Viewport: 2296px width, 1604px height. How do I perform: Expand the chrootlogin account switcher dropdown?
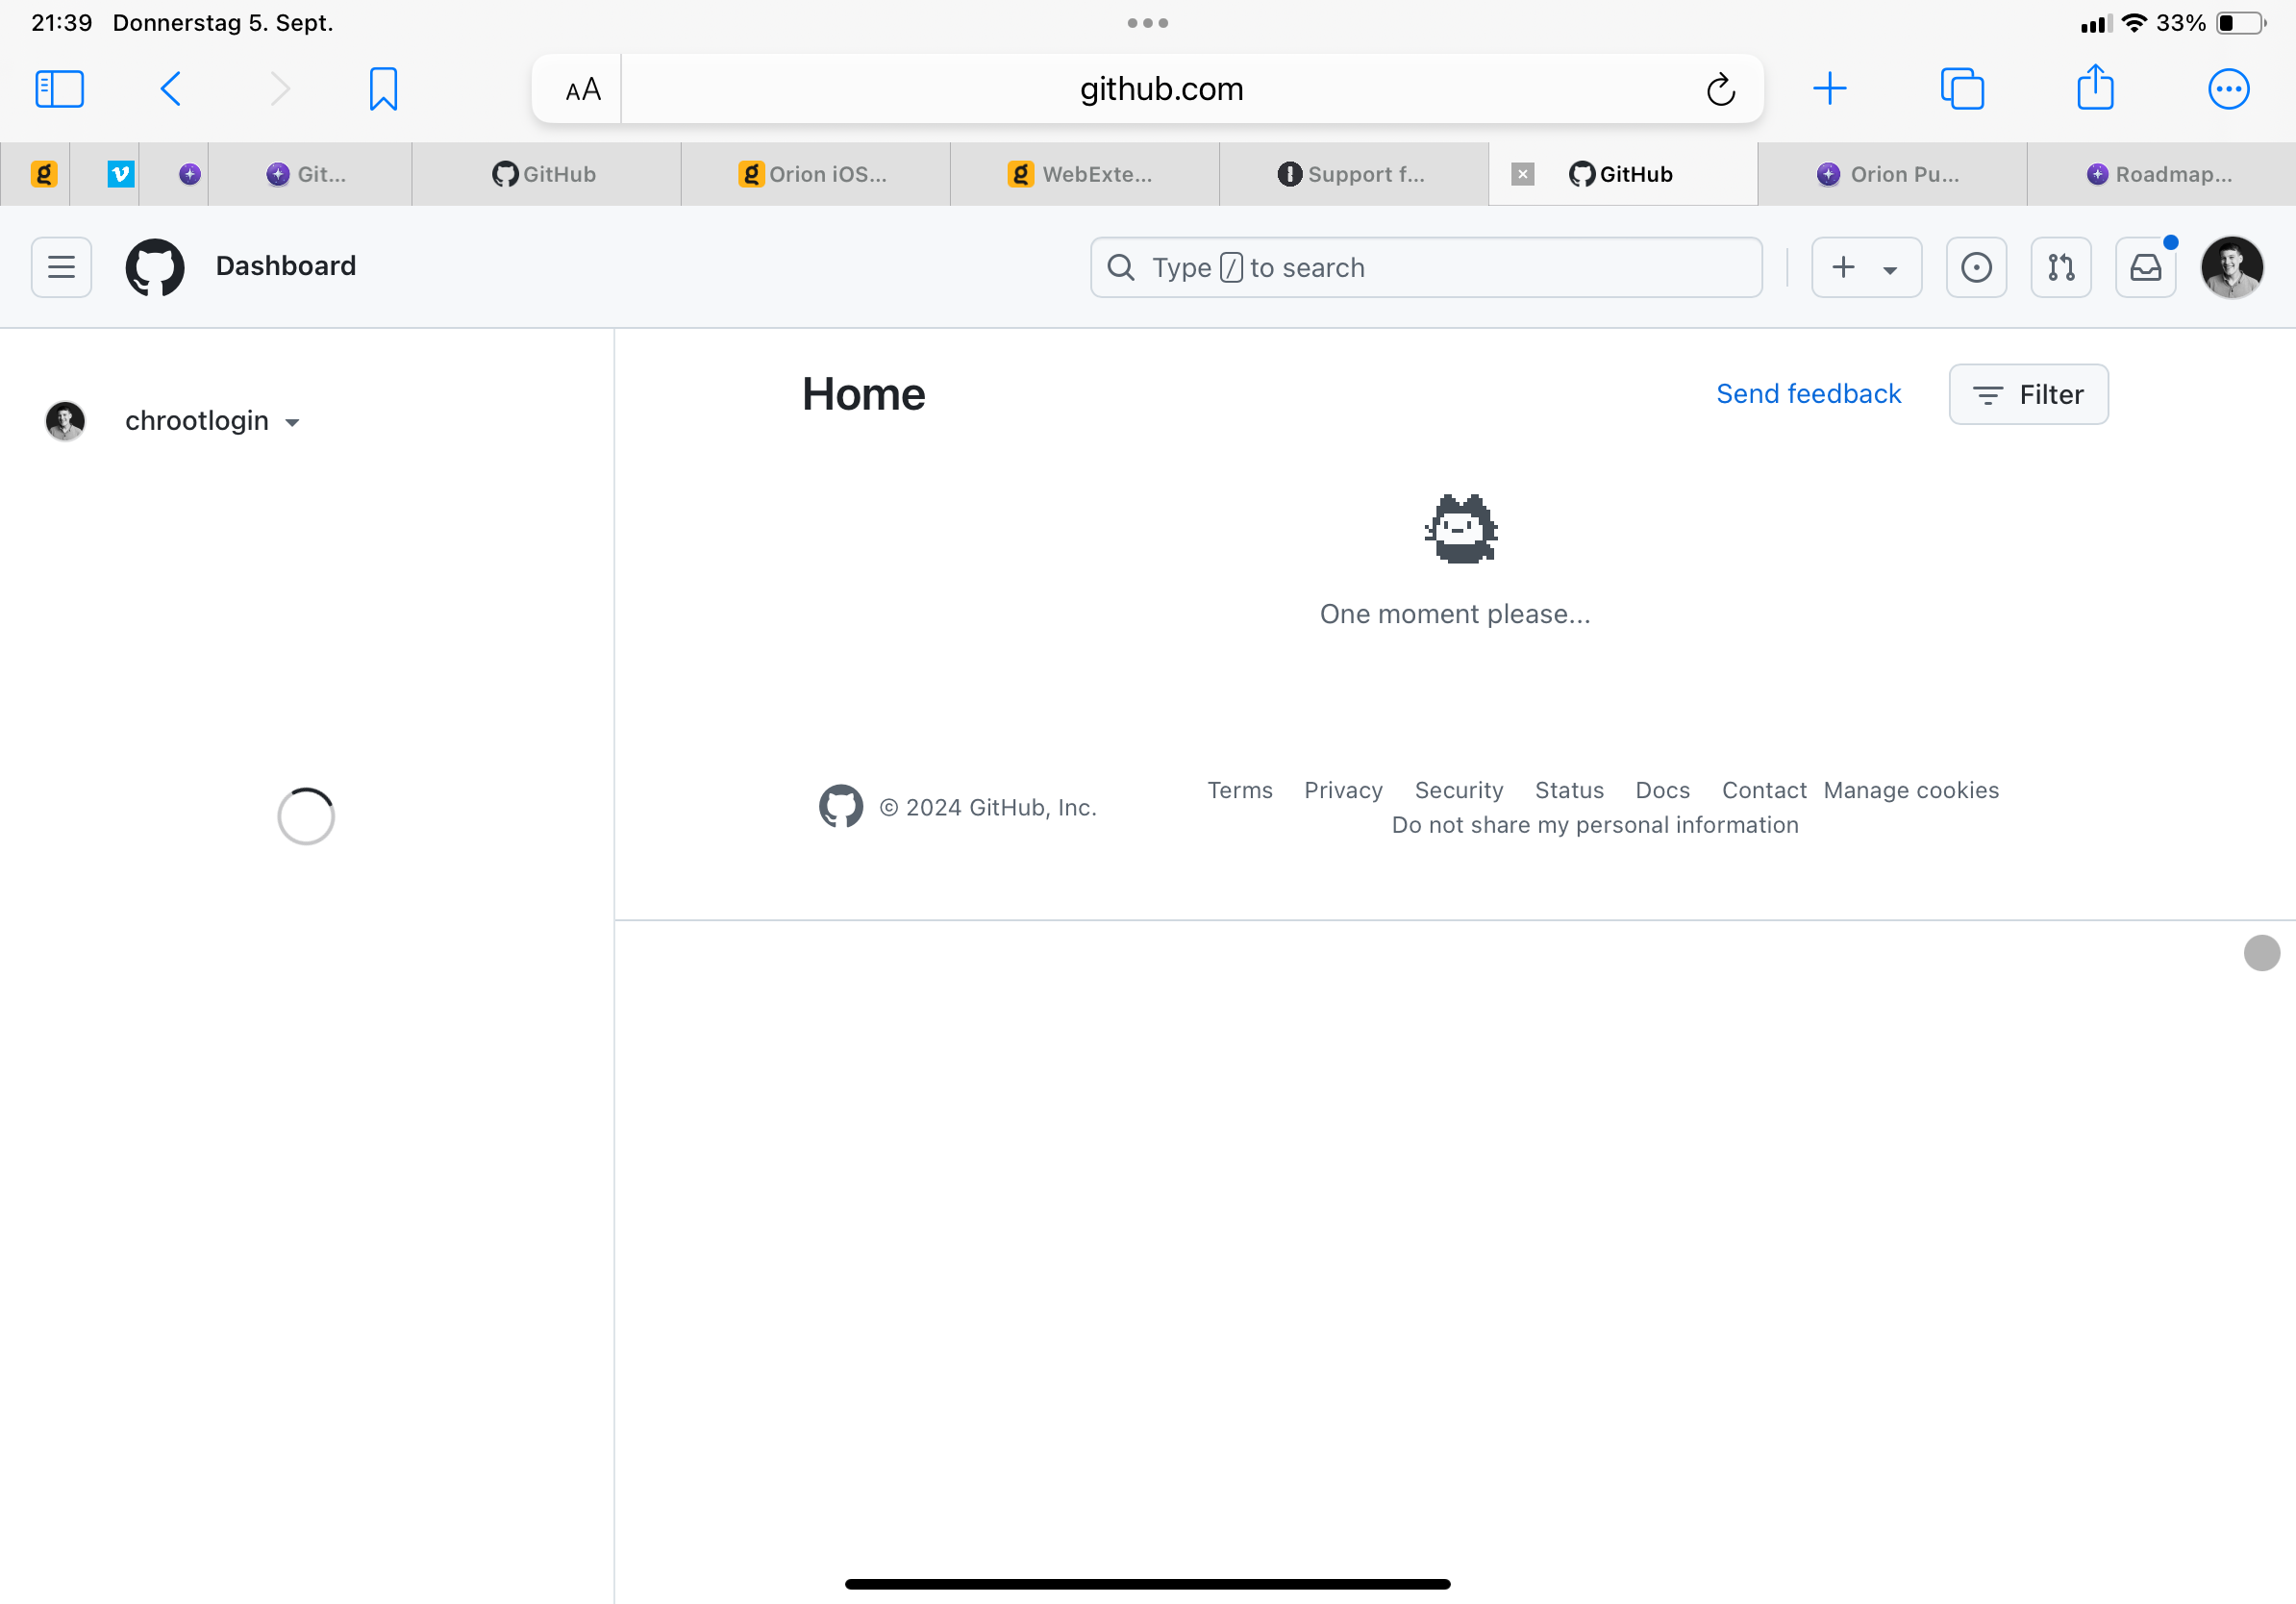click(x=210, y=421)
